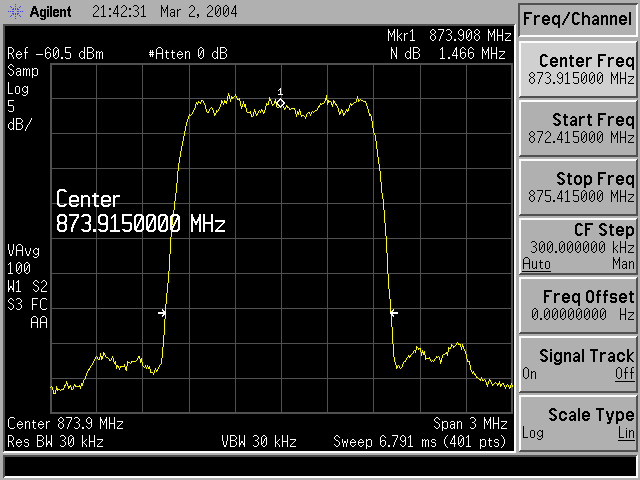Set CF Step to Auto
The height and width of the screenshot is (480, 640).
point(536,264)
